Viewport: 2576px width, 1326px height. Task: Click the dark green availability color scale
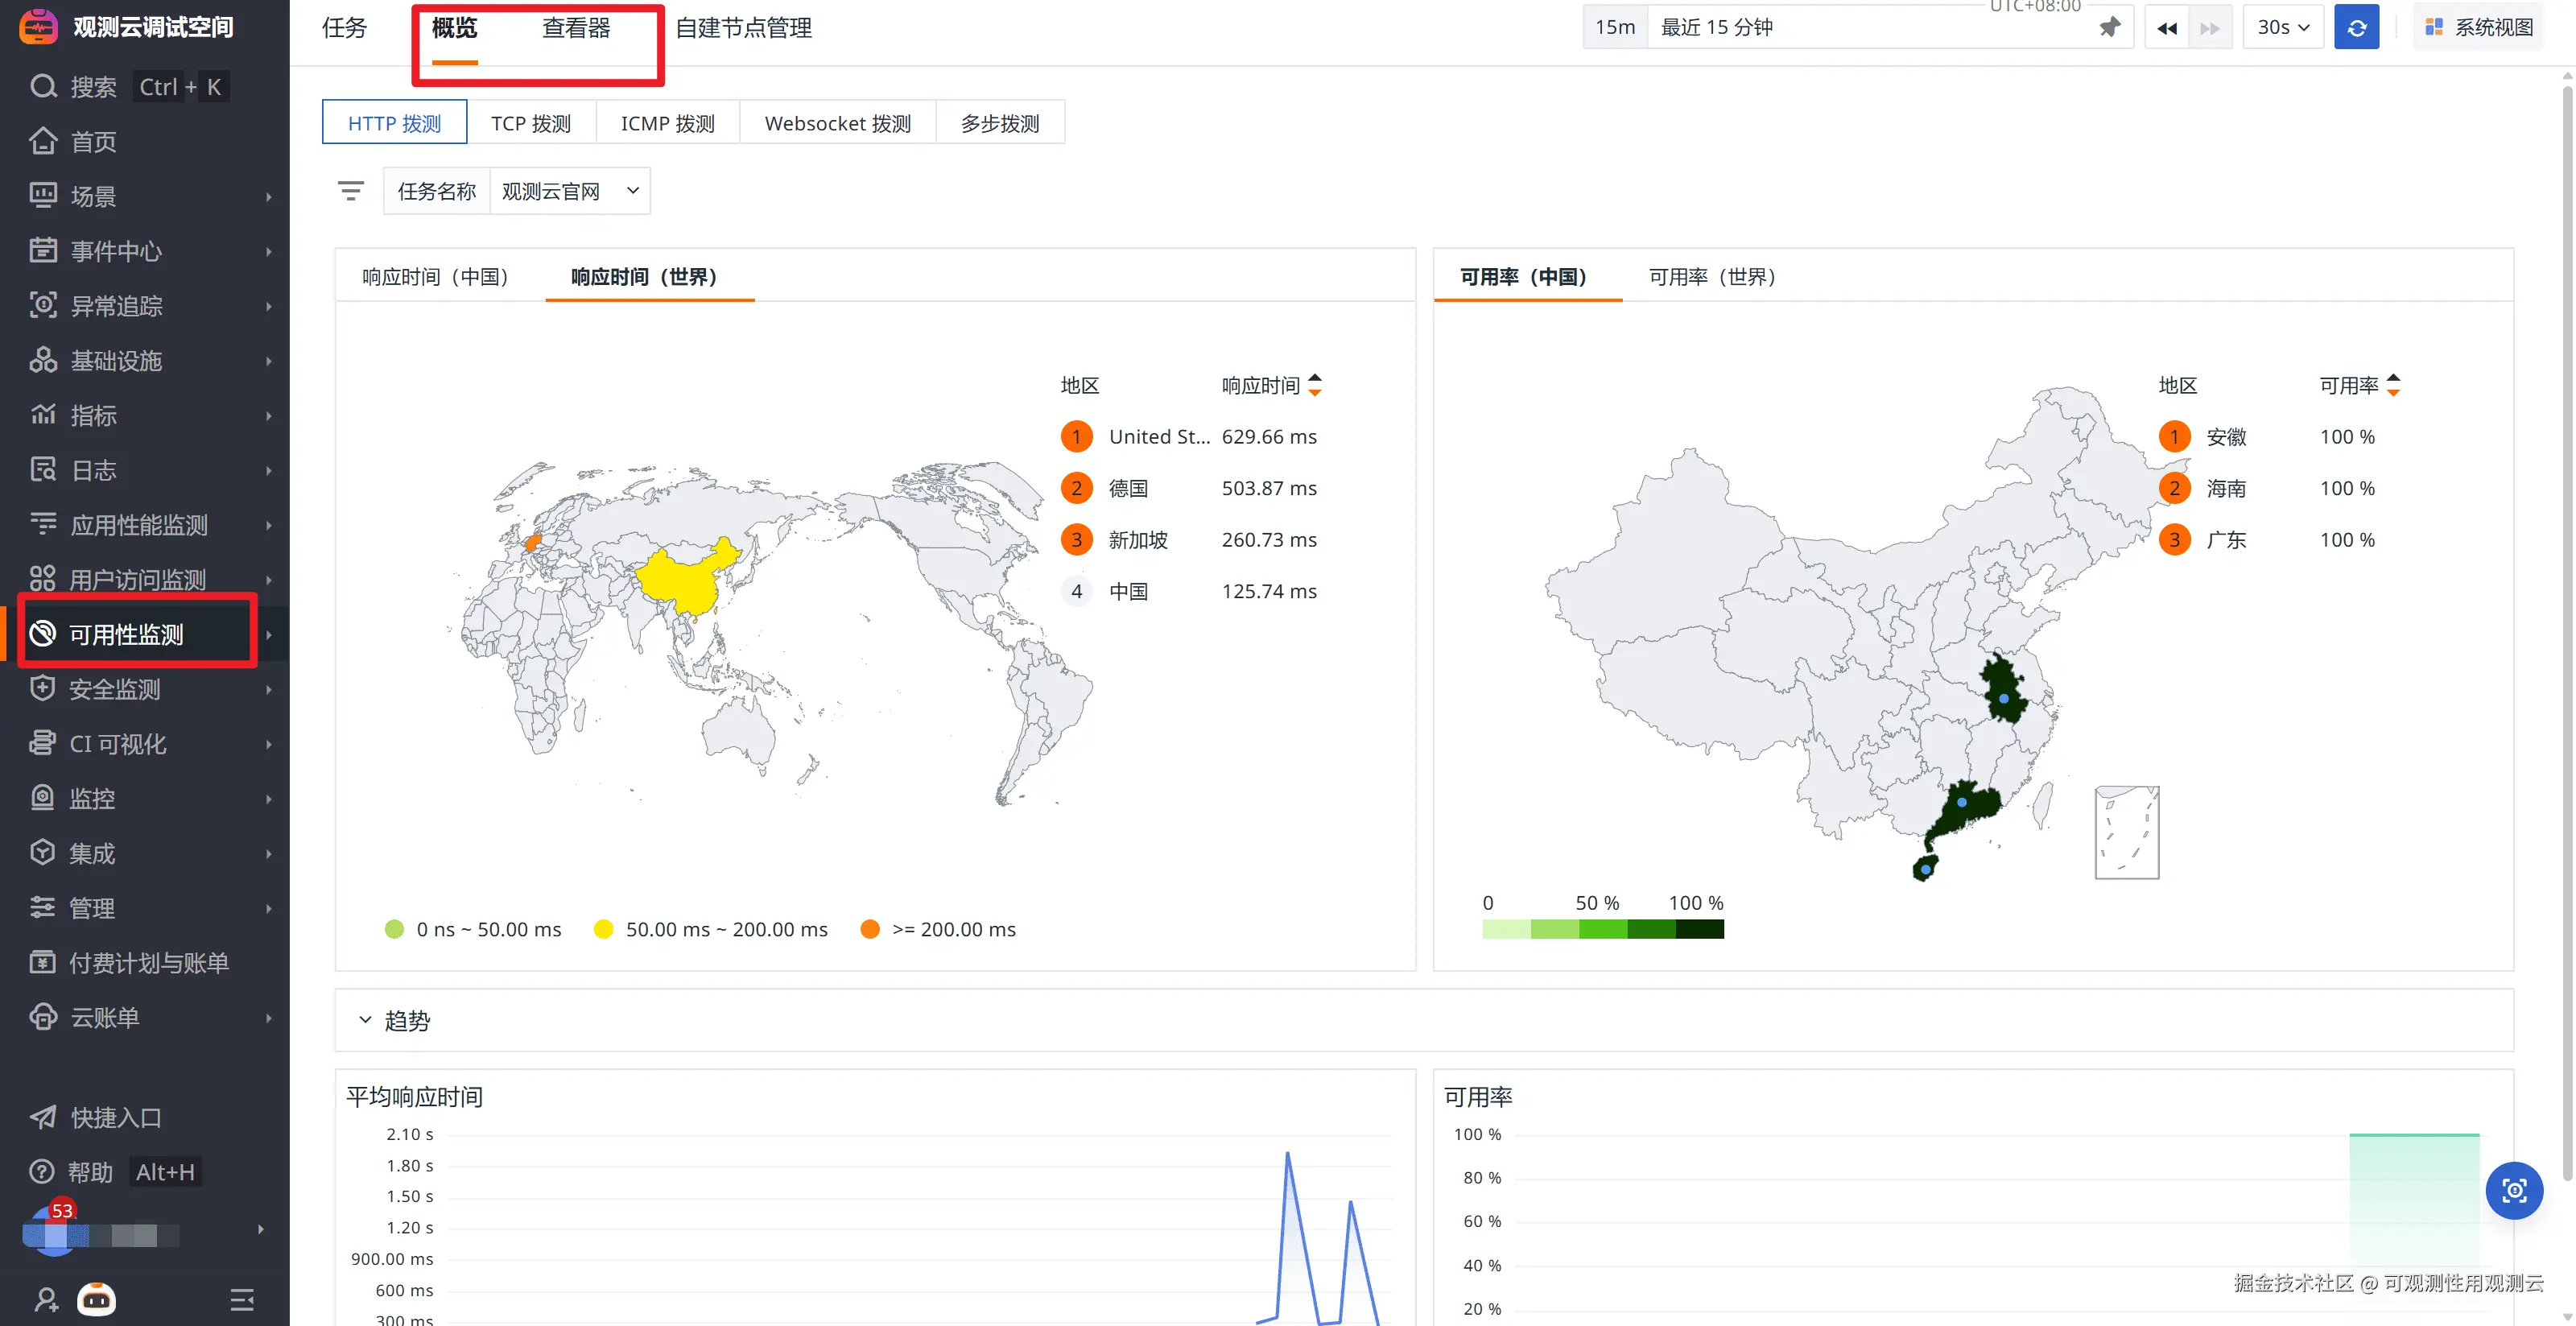point(1699,930)
